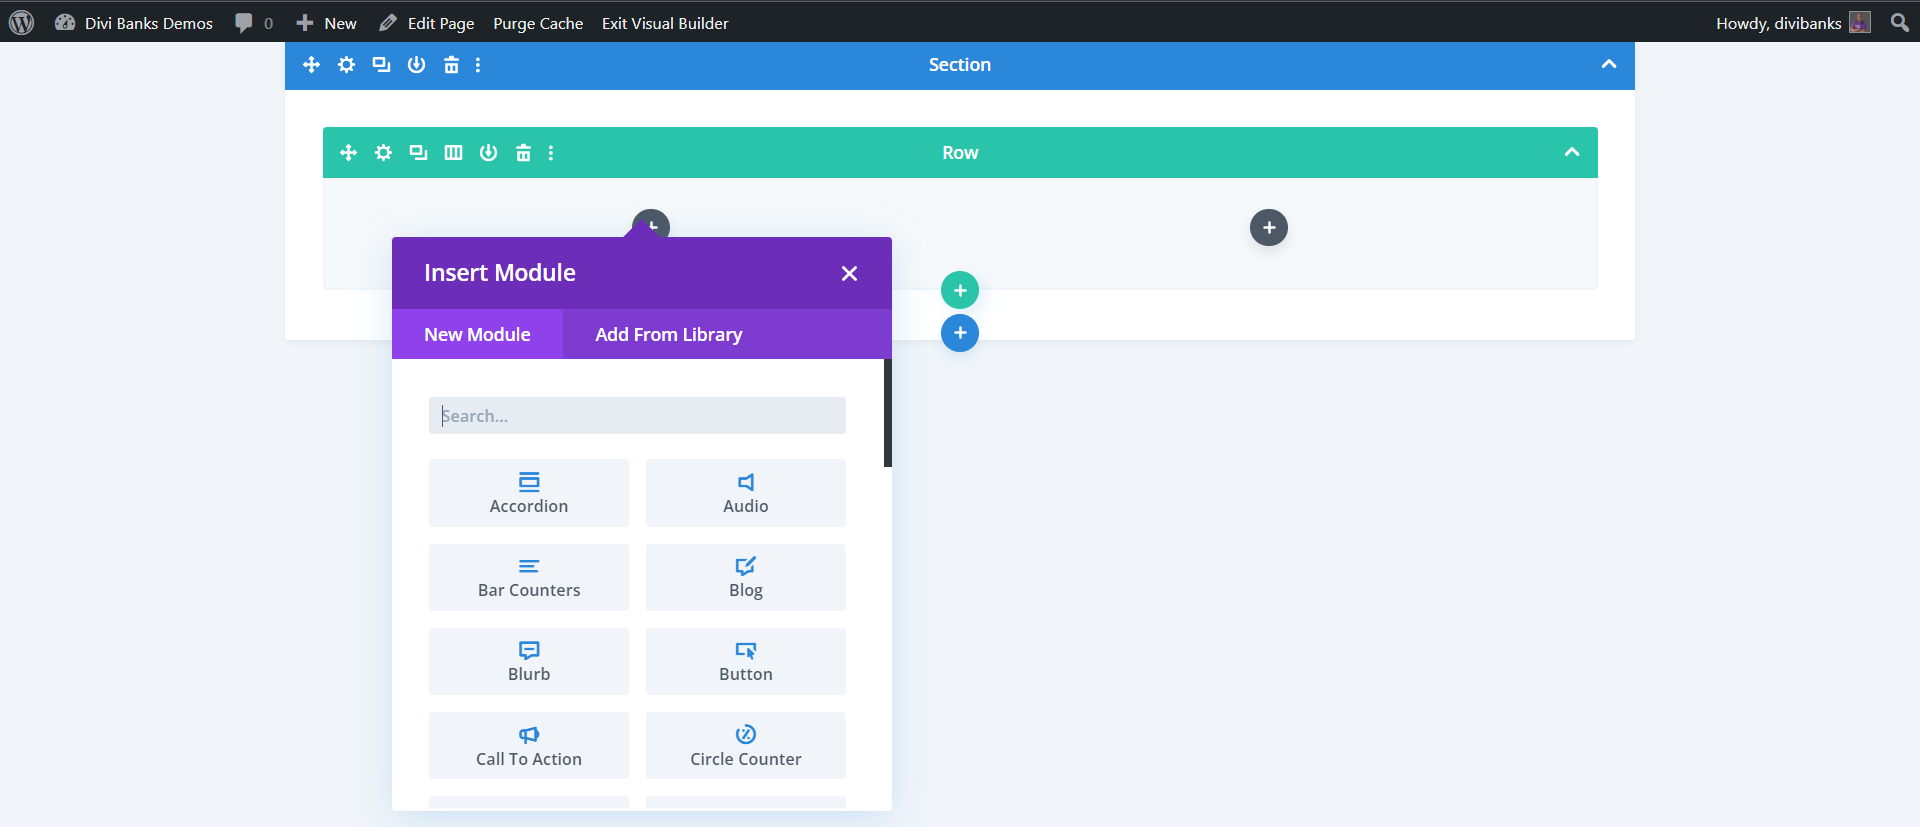Insert the Blog module
1920x827 pixels.
[x=746, y=578]
